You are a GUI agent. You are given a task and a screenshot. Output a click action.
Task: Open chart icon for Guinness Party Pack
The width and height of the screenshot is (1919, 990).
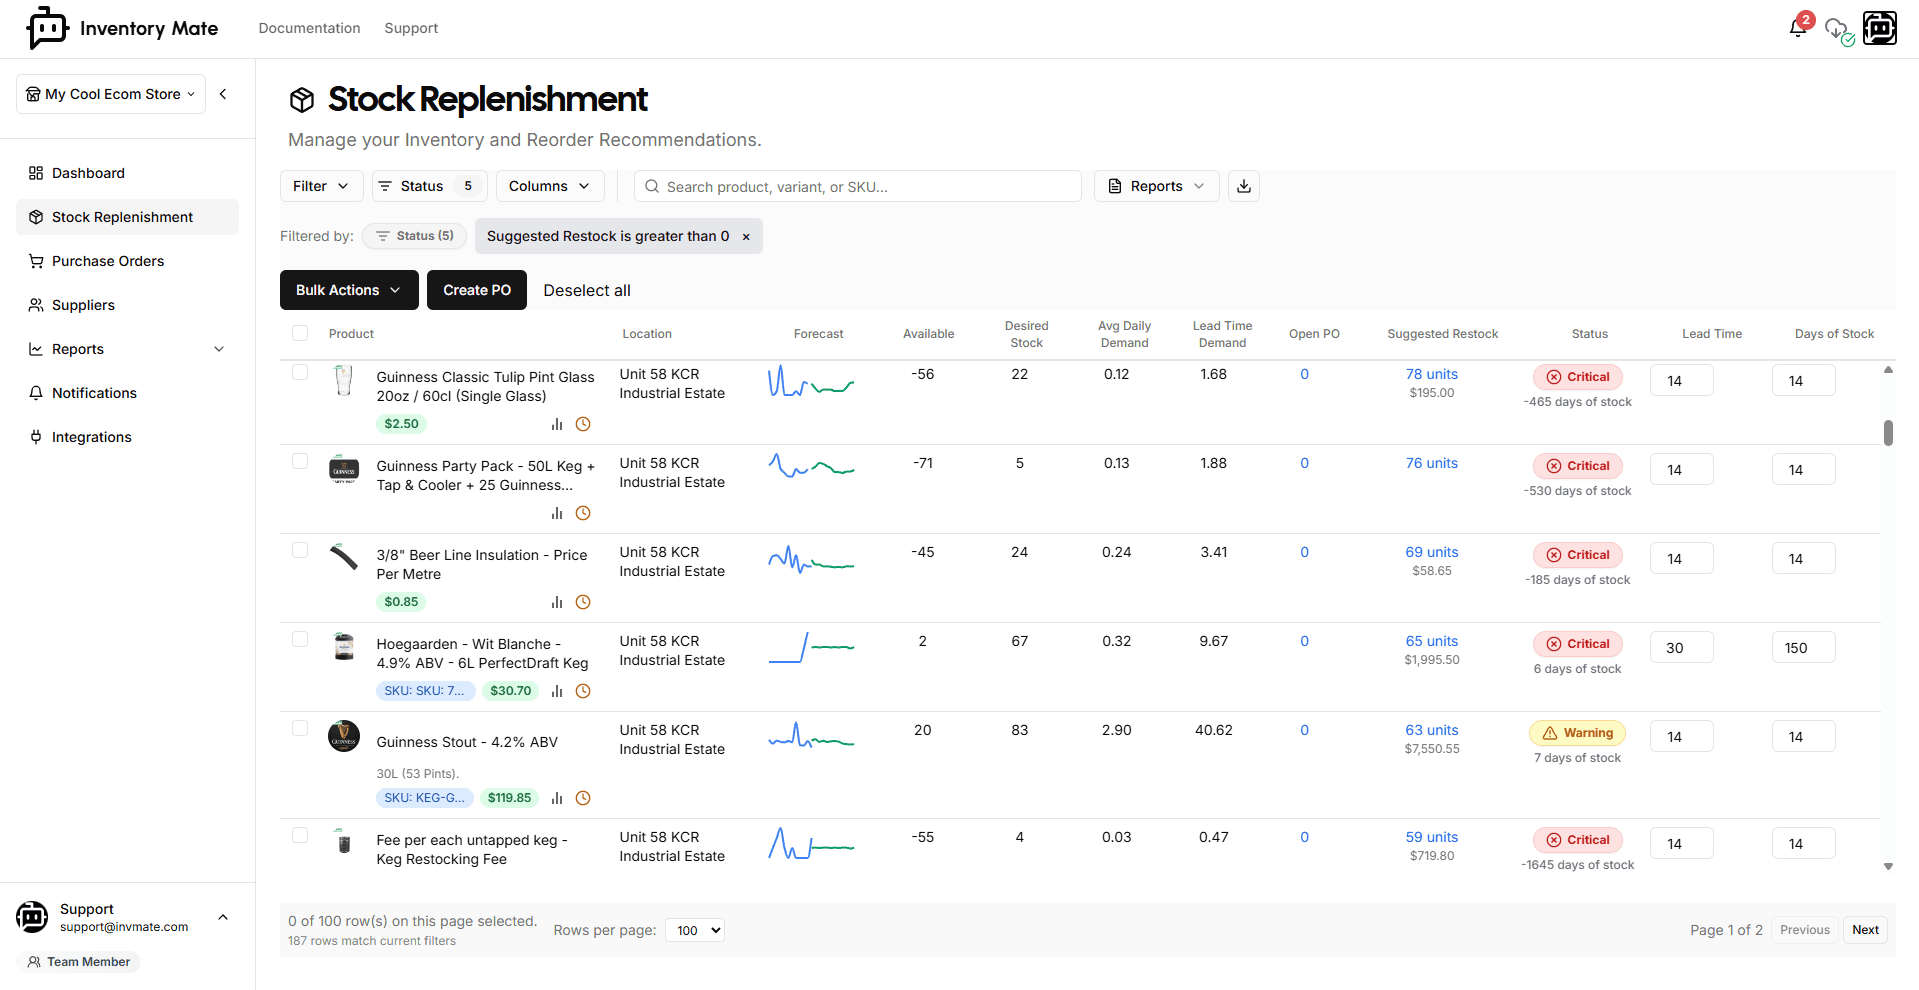pos(557,513)
